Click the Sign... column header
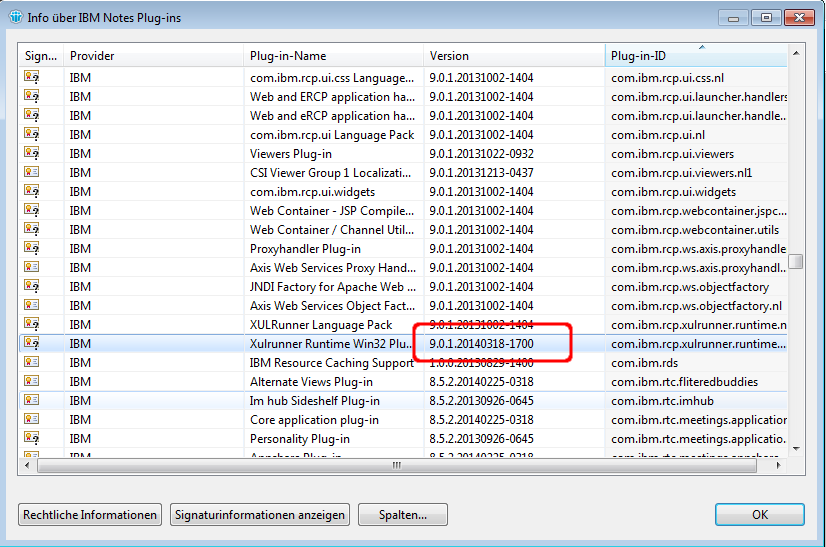 (x=41, y=56)
